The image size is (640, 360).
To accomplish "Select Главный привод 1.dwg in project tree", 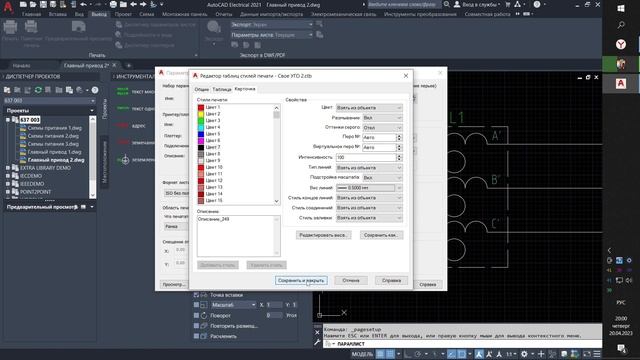I will [55, 152].
